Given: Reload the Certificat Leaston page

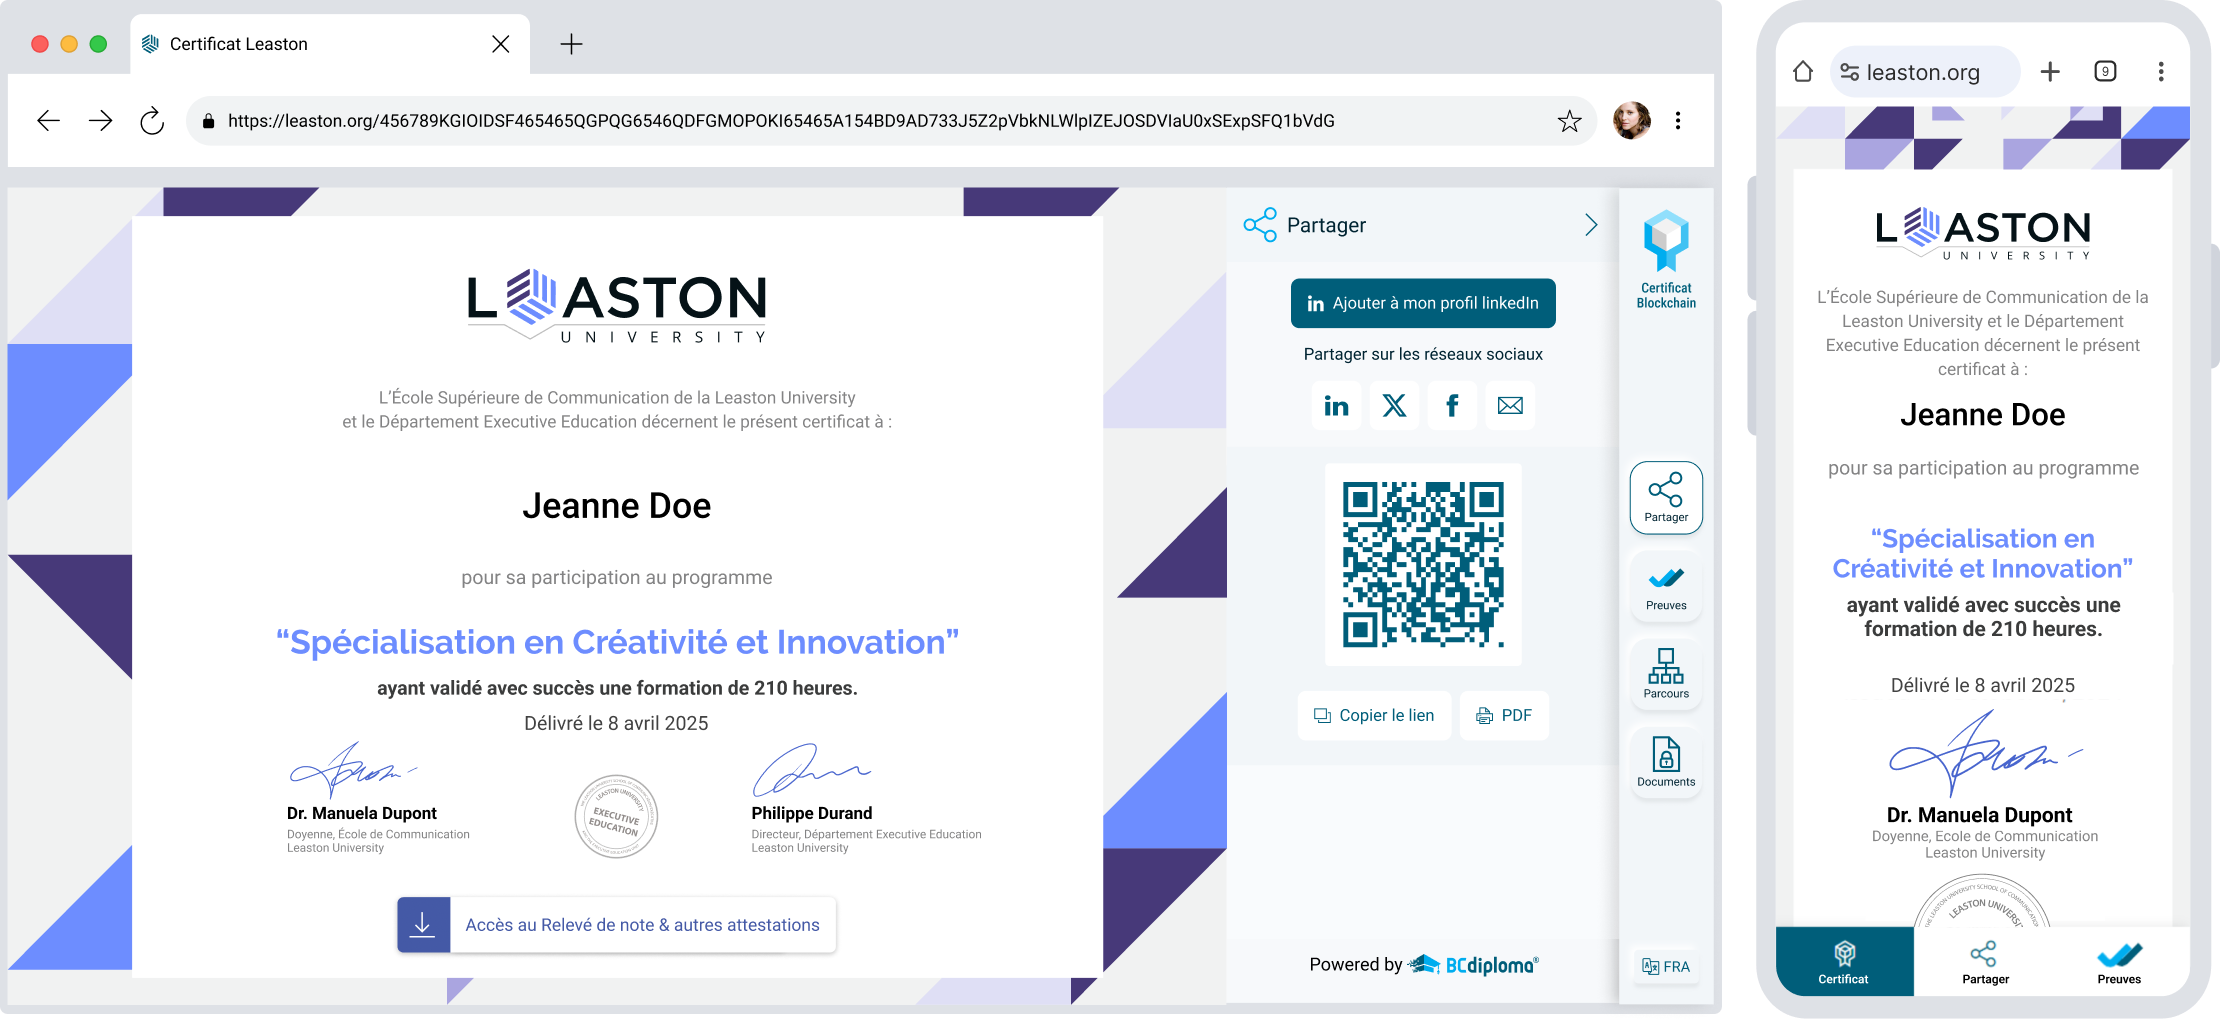Looking at the screenshot, I should (152, 121).
